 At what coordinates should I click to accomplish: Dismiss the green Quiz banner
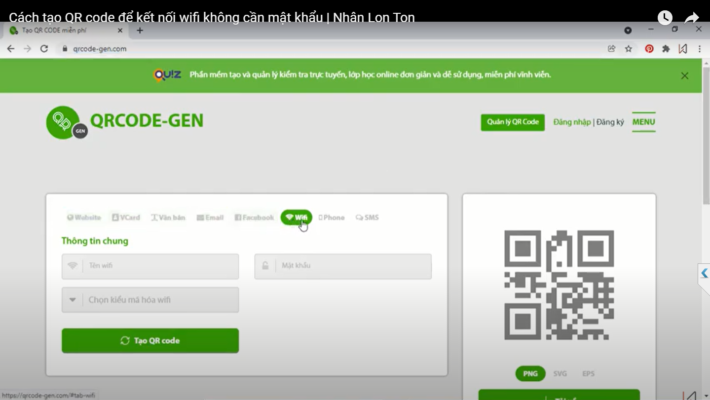coord(685,76)
